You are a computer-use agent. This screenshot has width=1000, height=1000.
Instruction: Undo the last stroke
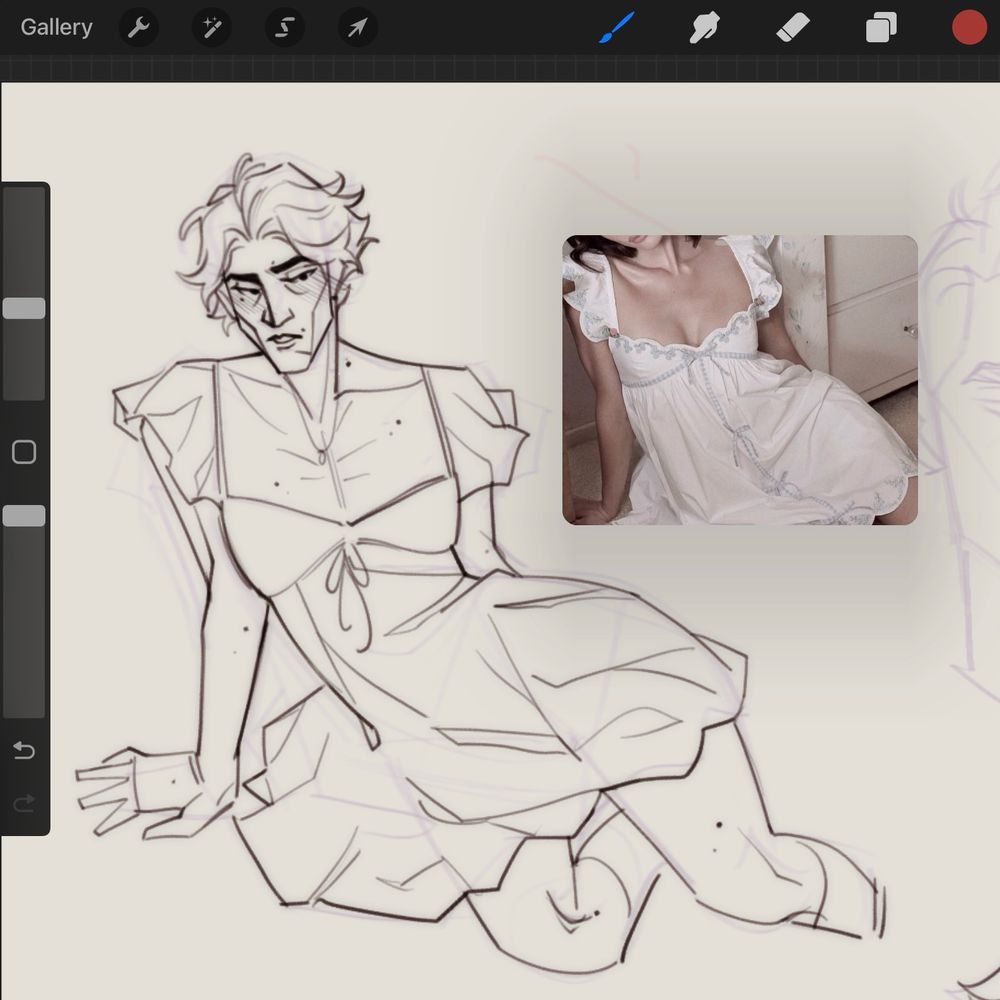coord(24,751)
